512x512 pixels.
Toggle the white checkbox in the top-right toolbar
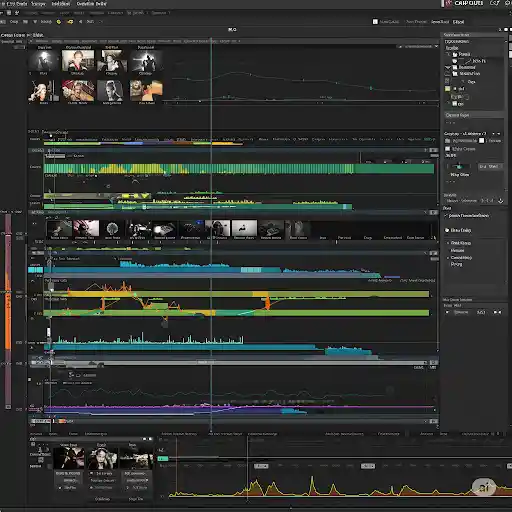pyautogui.click(x=375, y=22)
